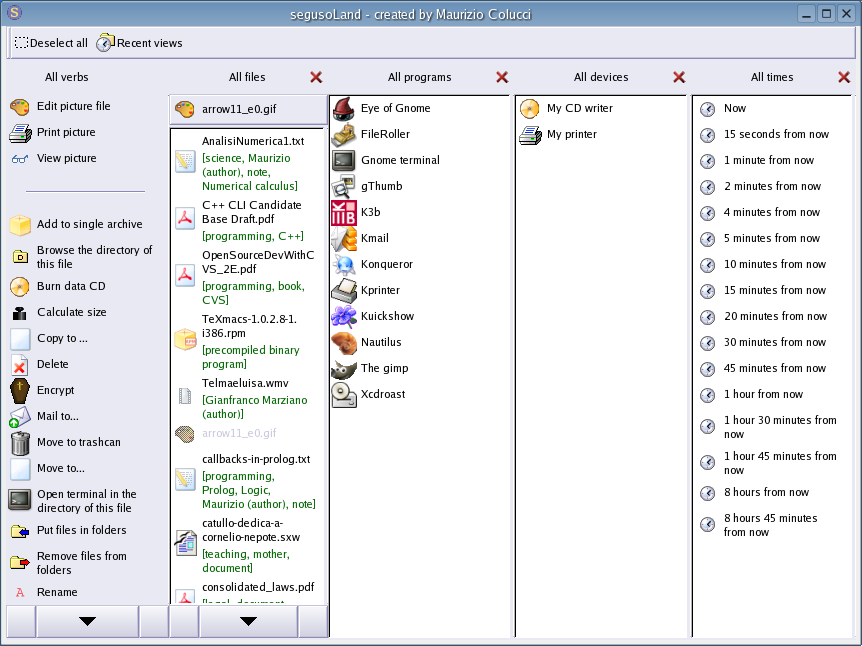Click the Nautilus program icon
862x646 pixels.
344,342
